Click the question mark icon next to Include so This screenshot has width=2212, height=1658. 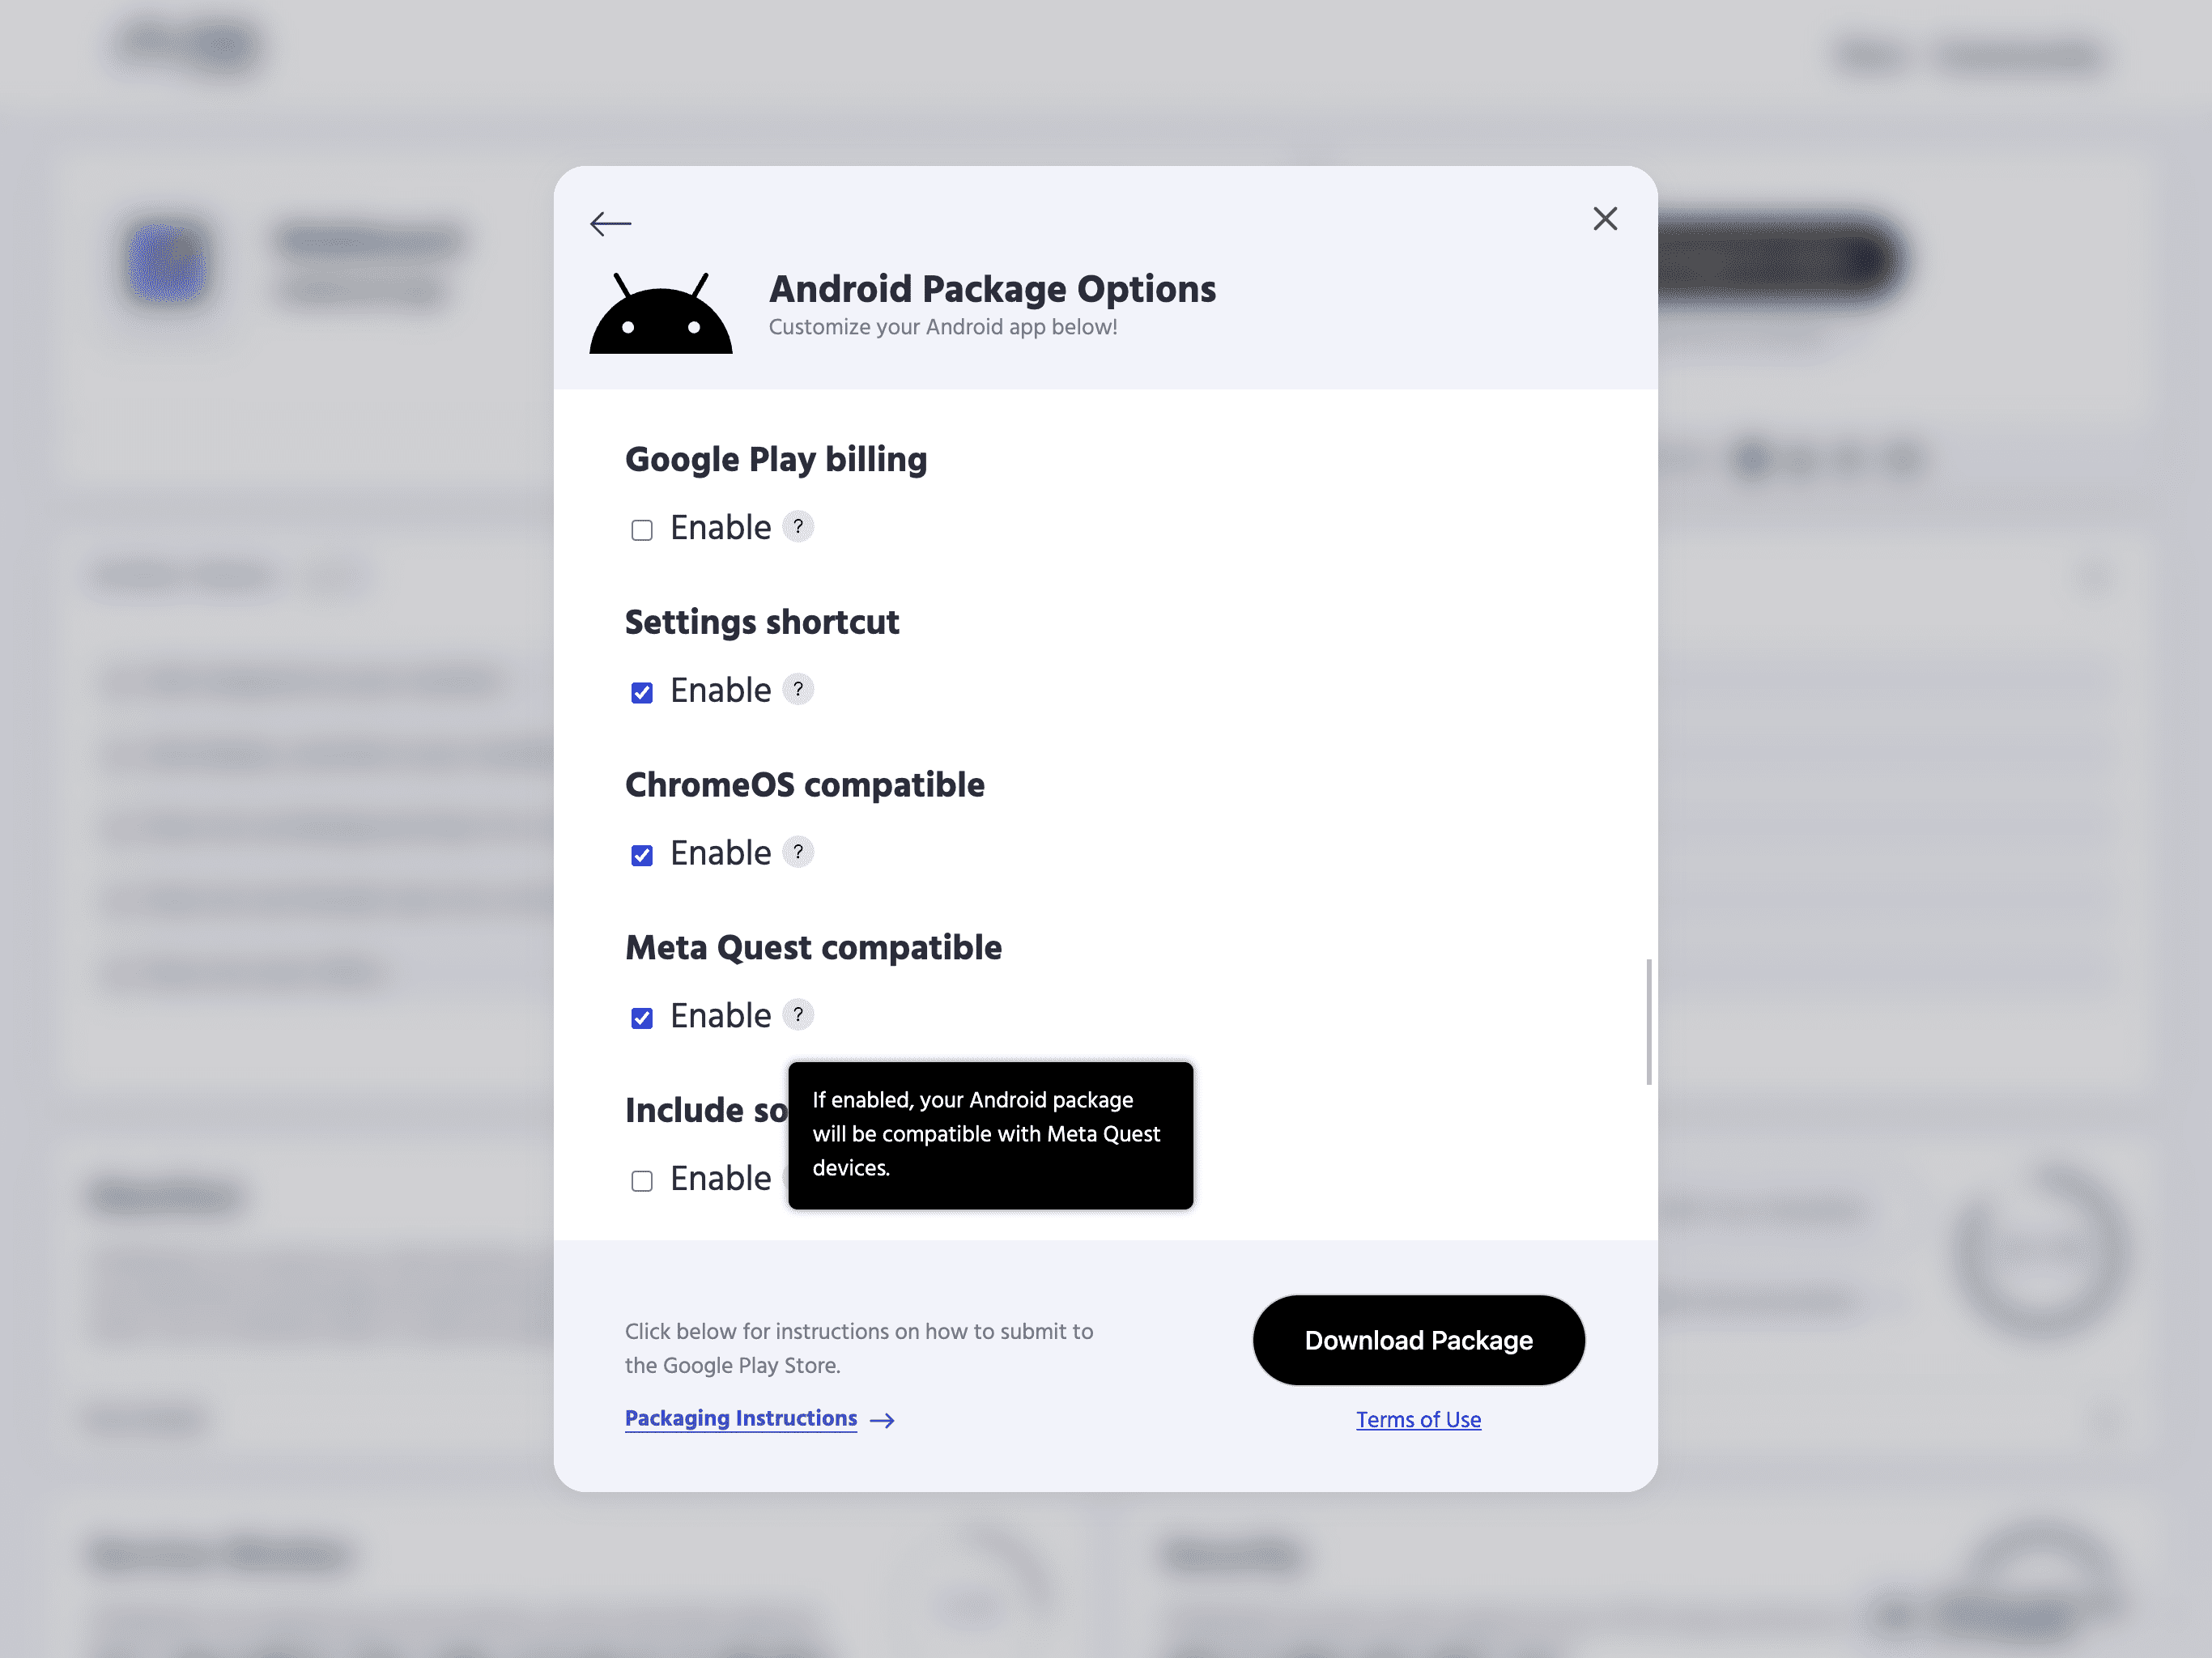pos(798,1179)
